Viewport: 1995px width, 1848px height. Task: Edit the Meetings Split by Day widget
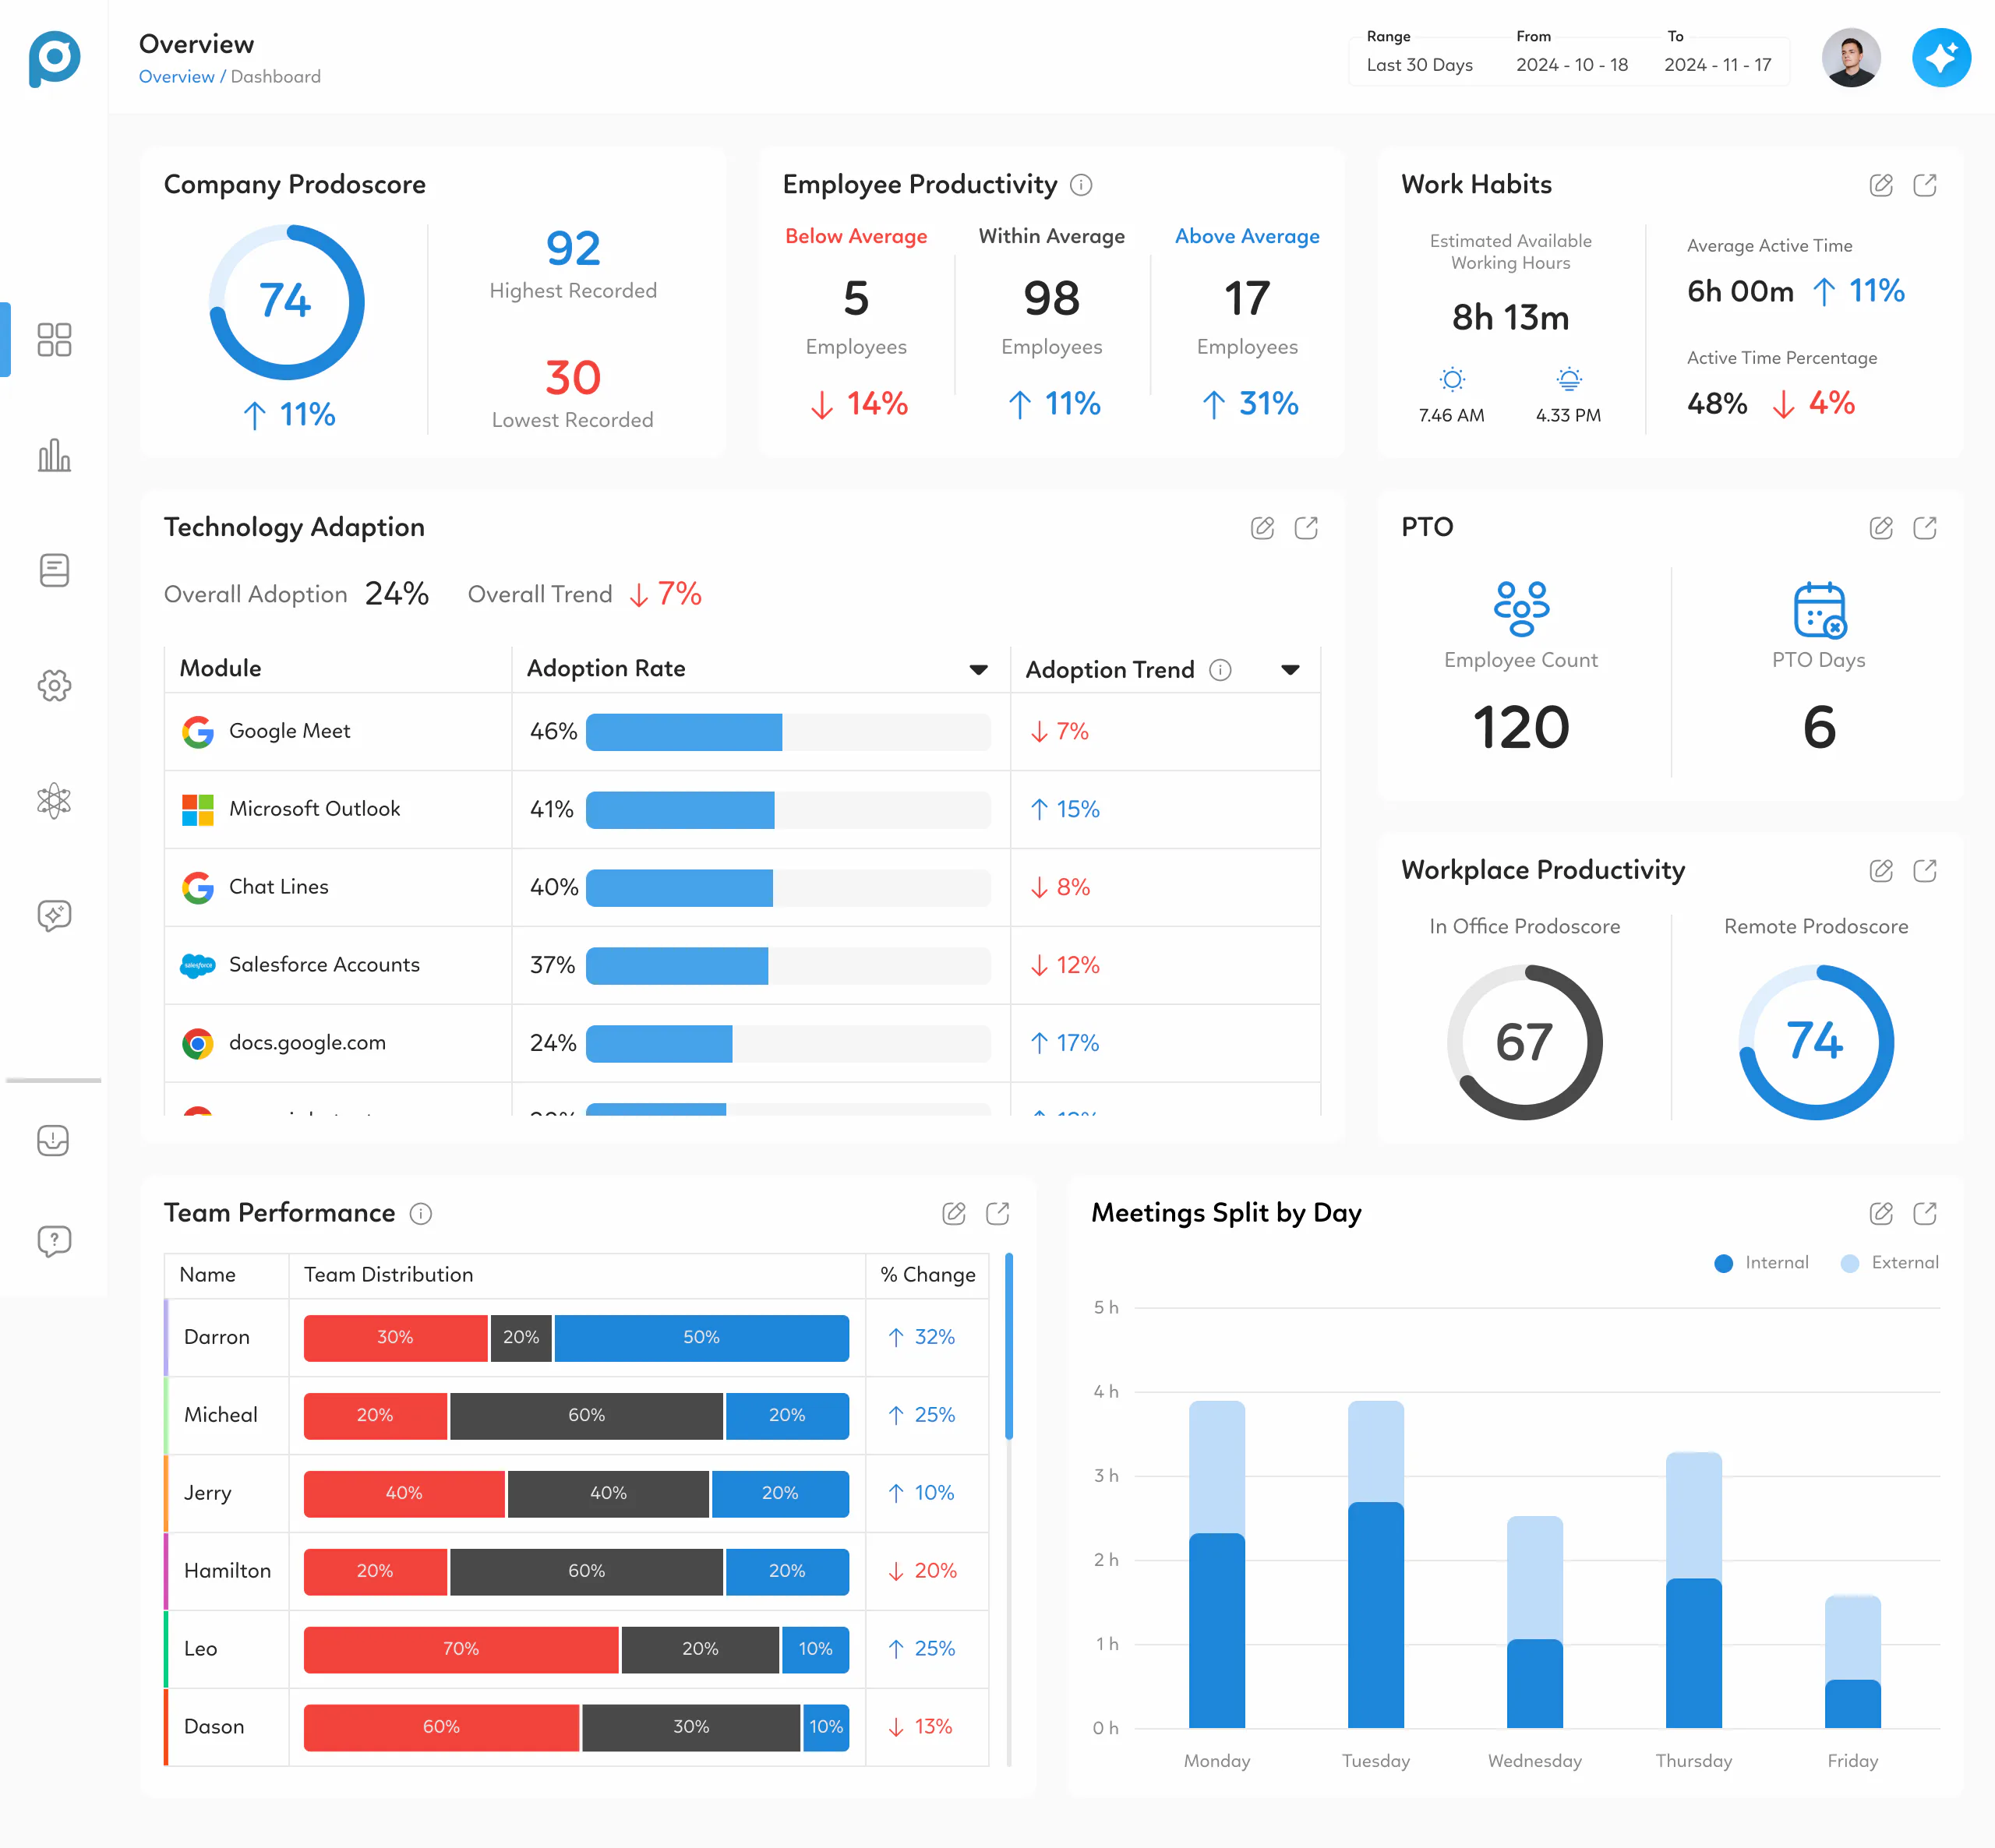point(1881,1214)
